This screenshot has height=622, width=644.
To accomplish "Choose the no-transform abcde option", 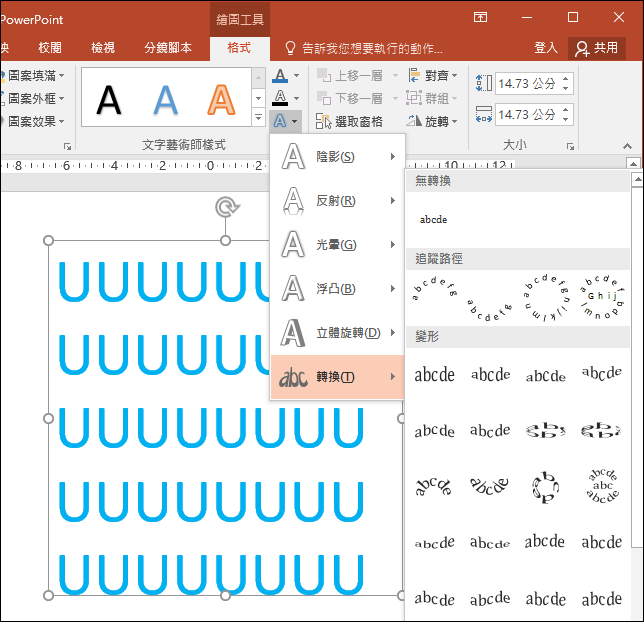I will click(433, 219).
